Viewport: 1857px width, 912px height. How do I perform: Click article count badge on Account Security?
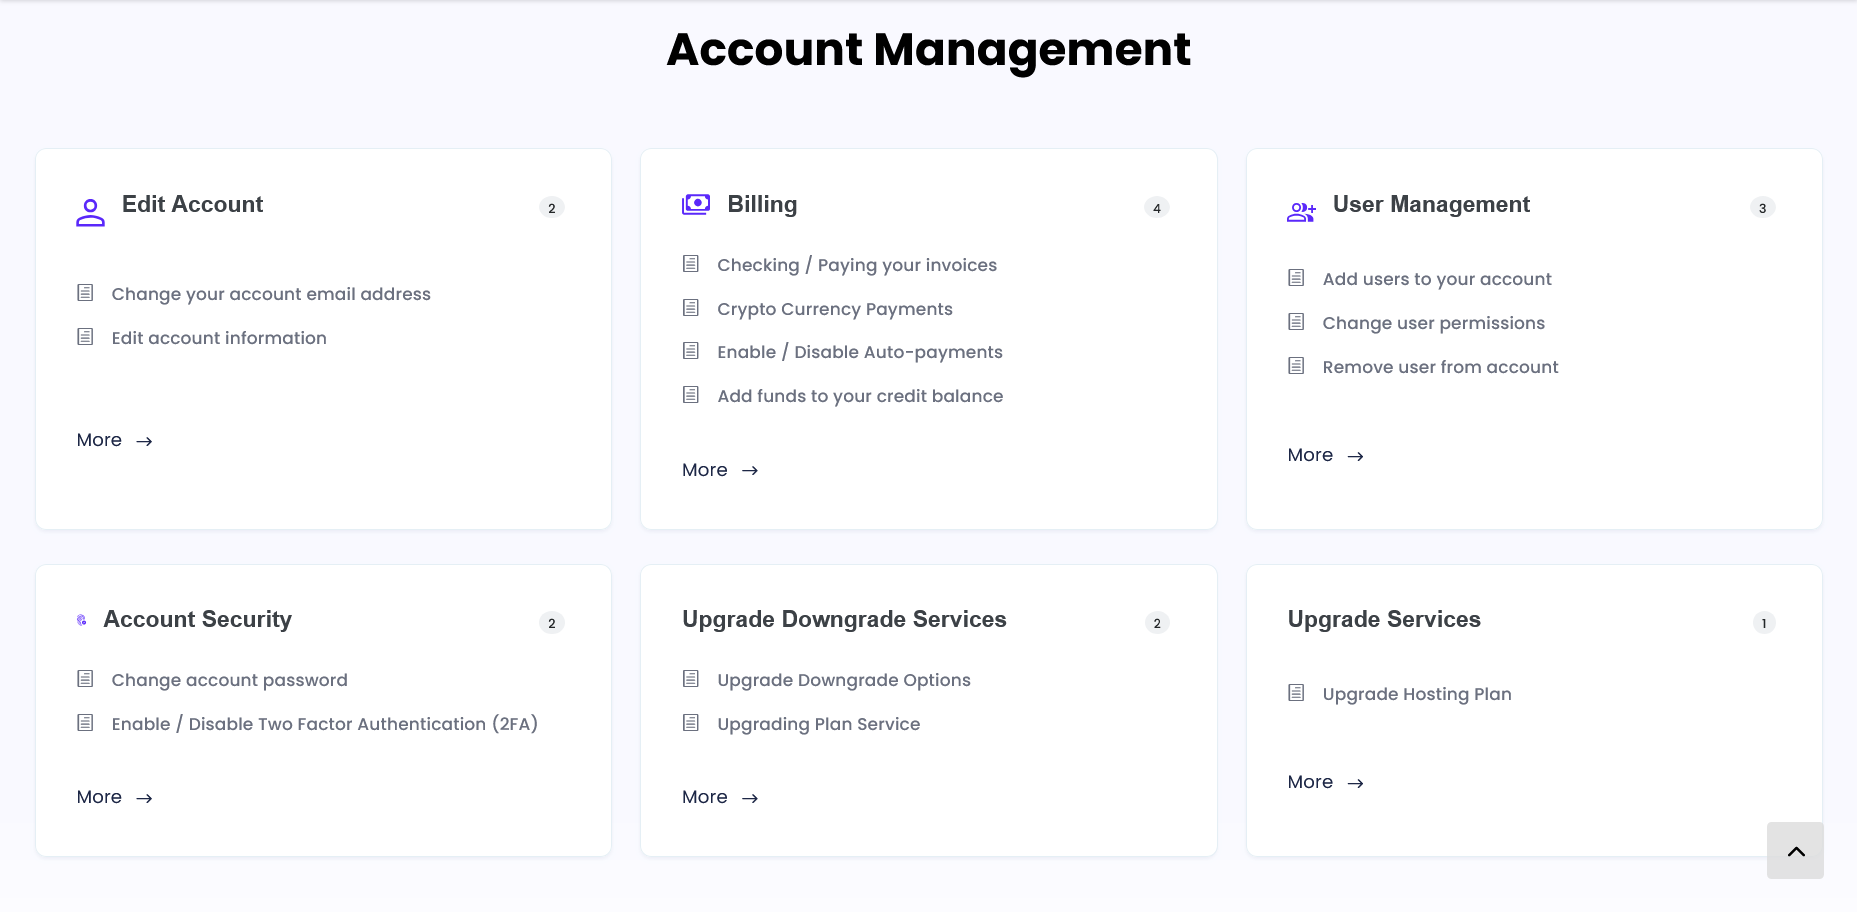click(552, 623)
